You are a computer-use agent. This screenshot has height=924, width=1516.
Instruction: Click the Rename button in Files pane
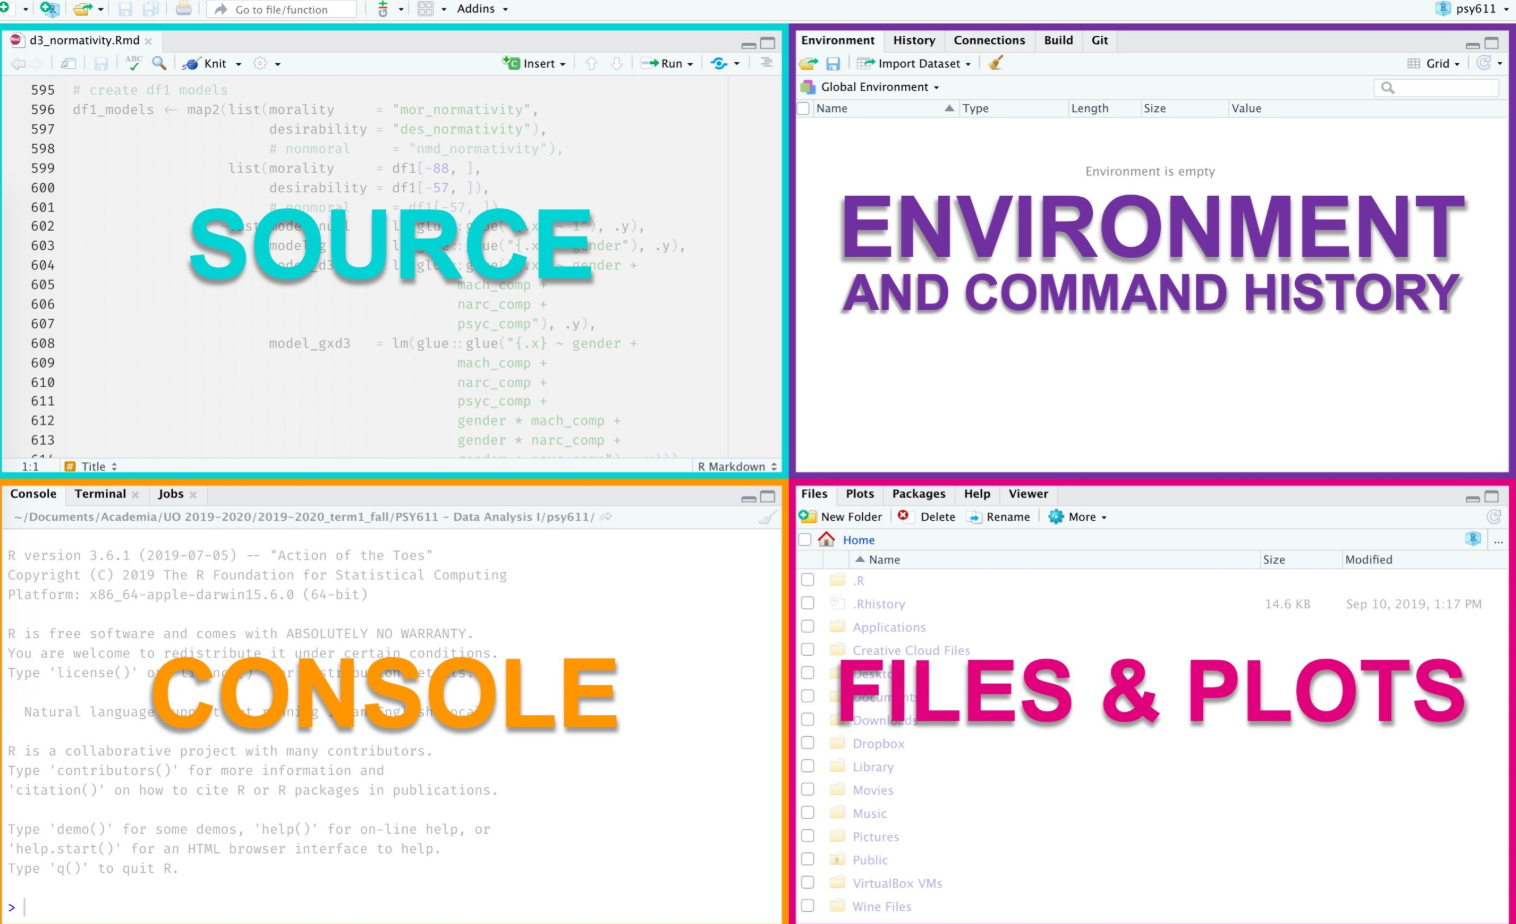pos(999,516)
